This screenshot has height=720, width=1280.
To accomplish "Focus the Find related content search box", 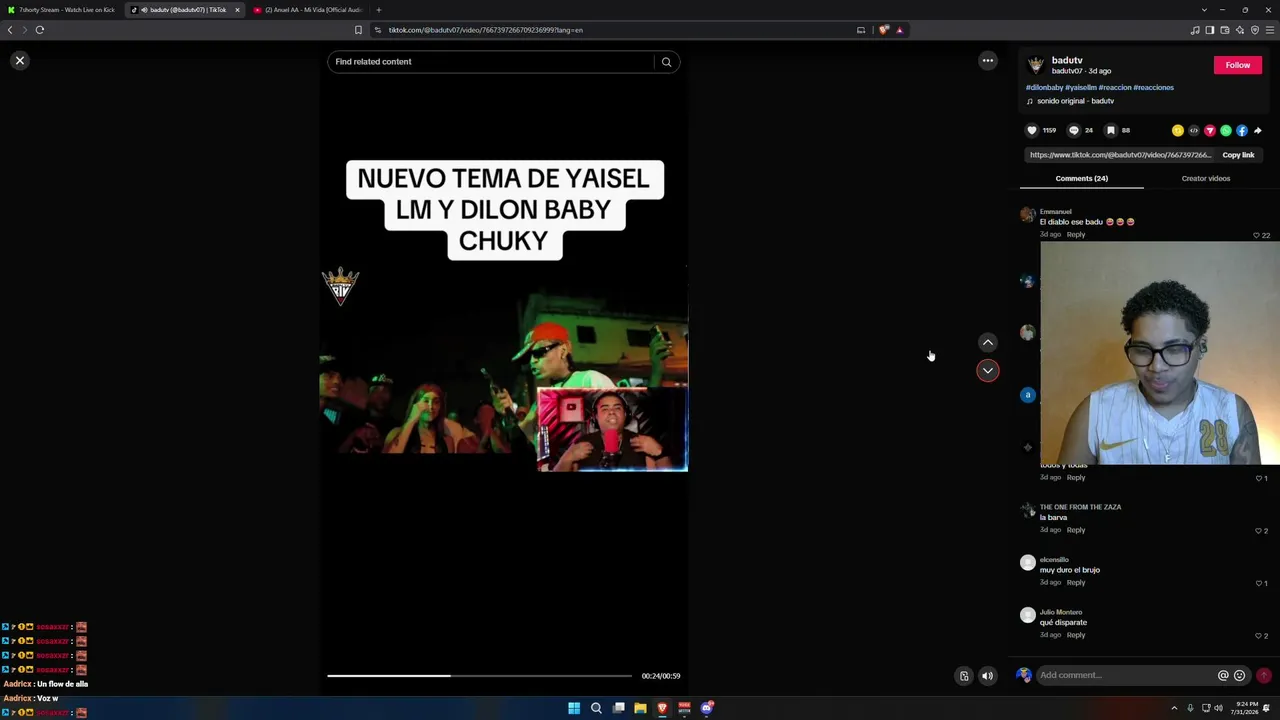I will (x=492, y=62).
